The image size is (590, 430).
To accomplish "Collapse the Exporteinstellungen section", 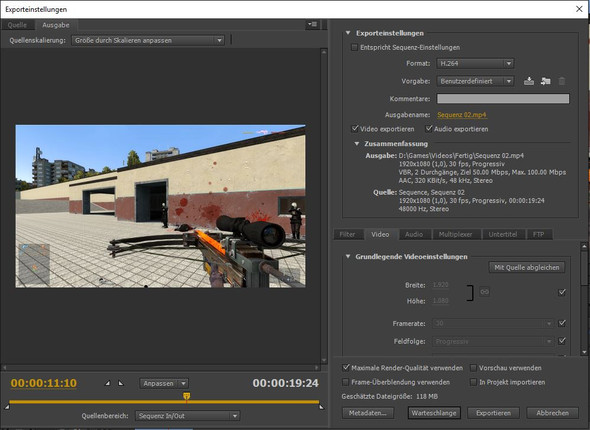I will tap(348, 33).
